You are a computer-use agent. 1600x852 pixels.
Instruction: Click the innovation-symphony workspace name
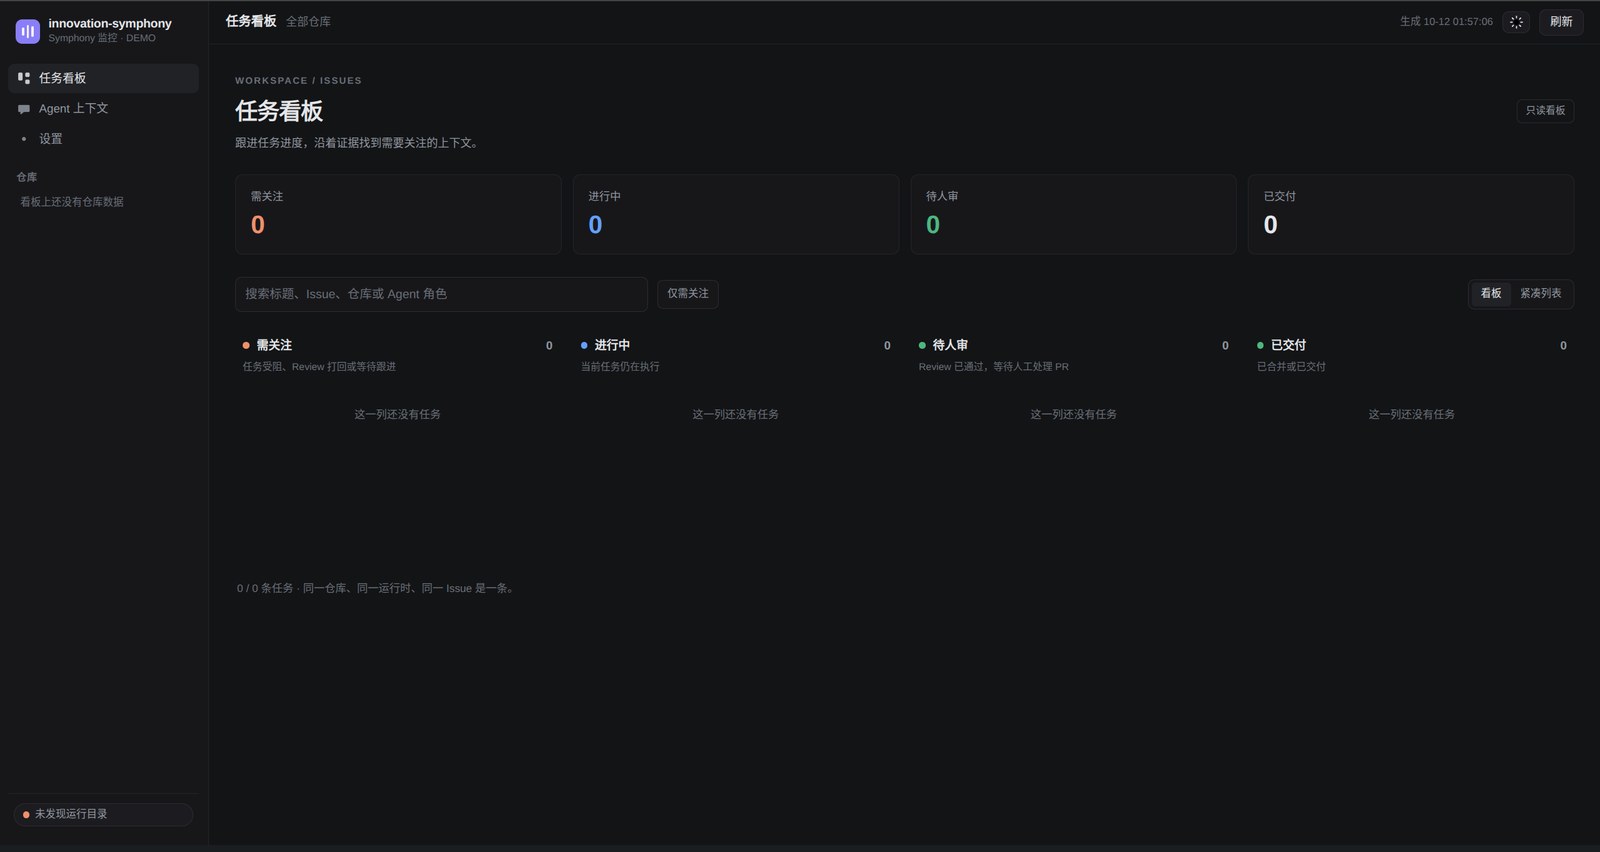[110, 23]
